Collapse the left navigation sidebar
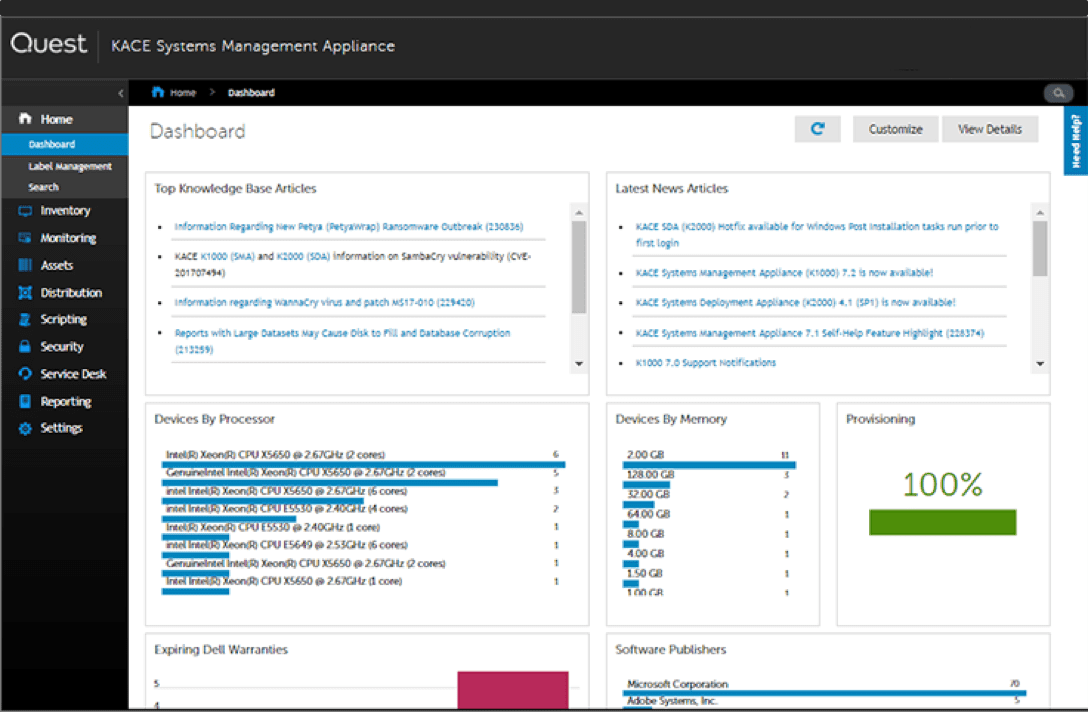The image size is (1088, 725). pos(121,93)
